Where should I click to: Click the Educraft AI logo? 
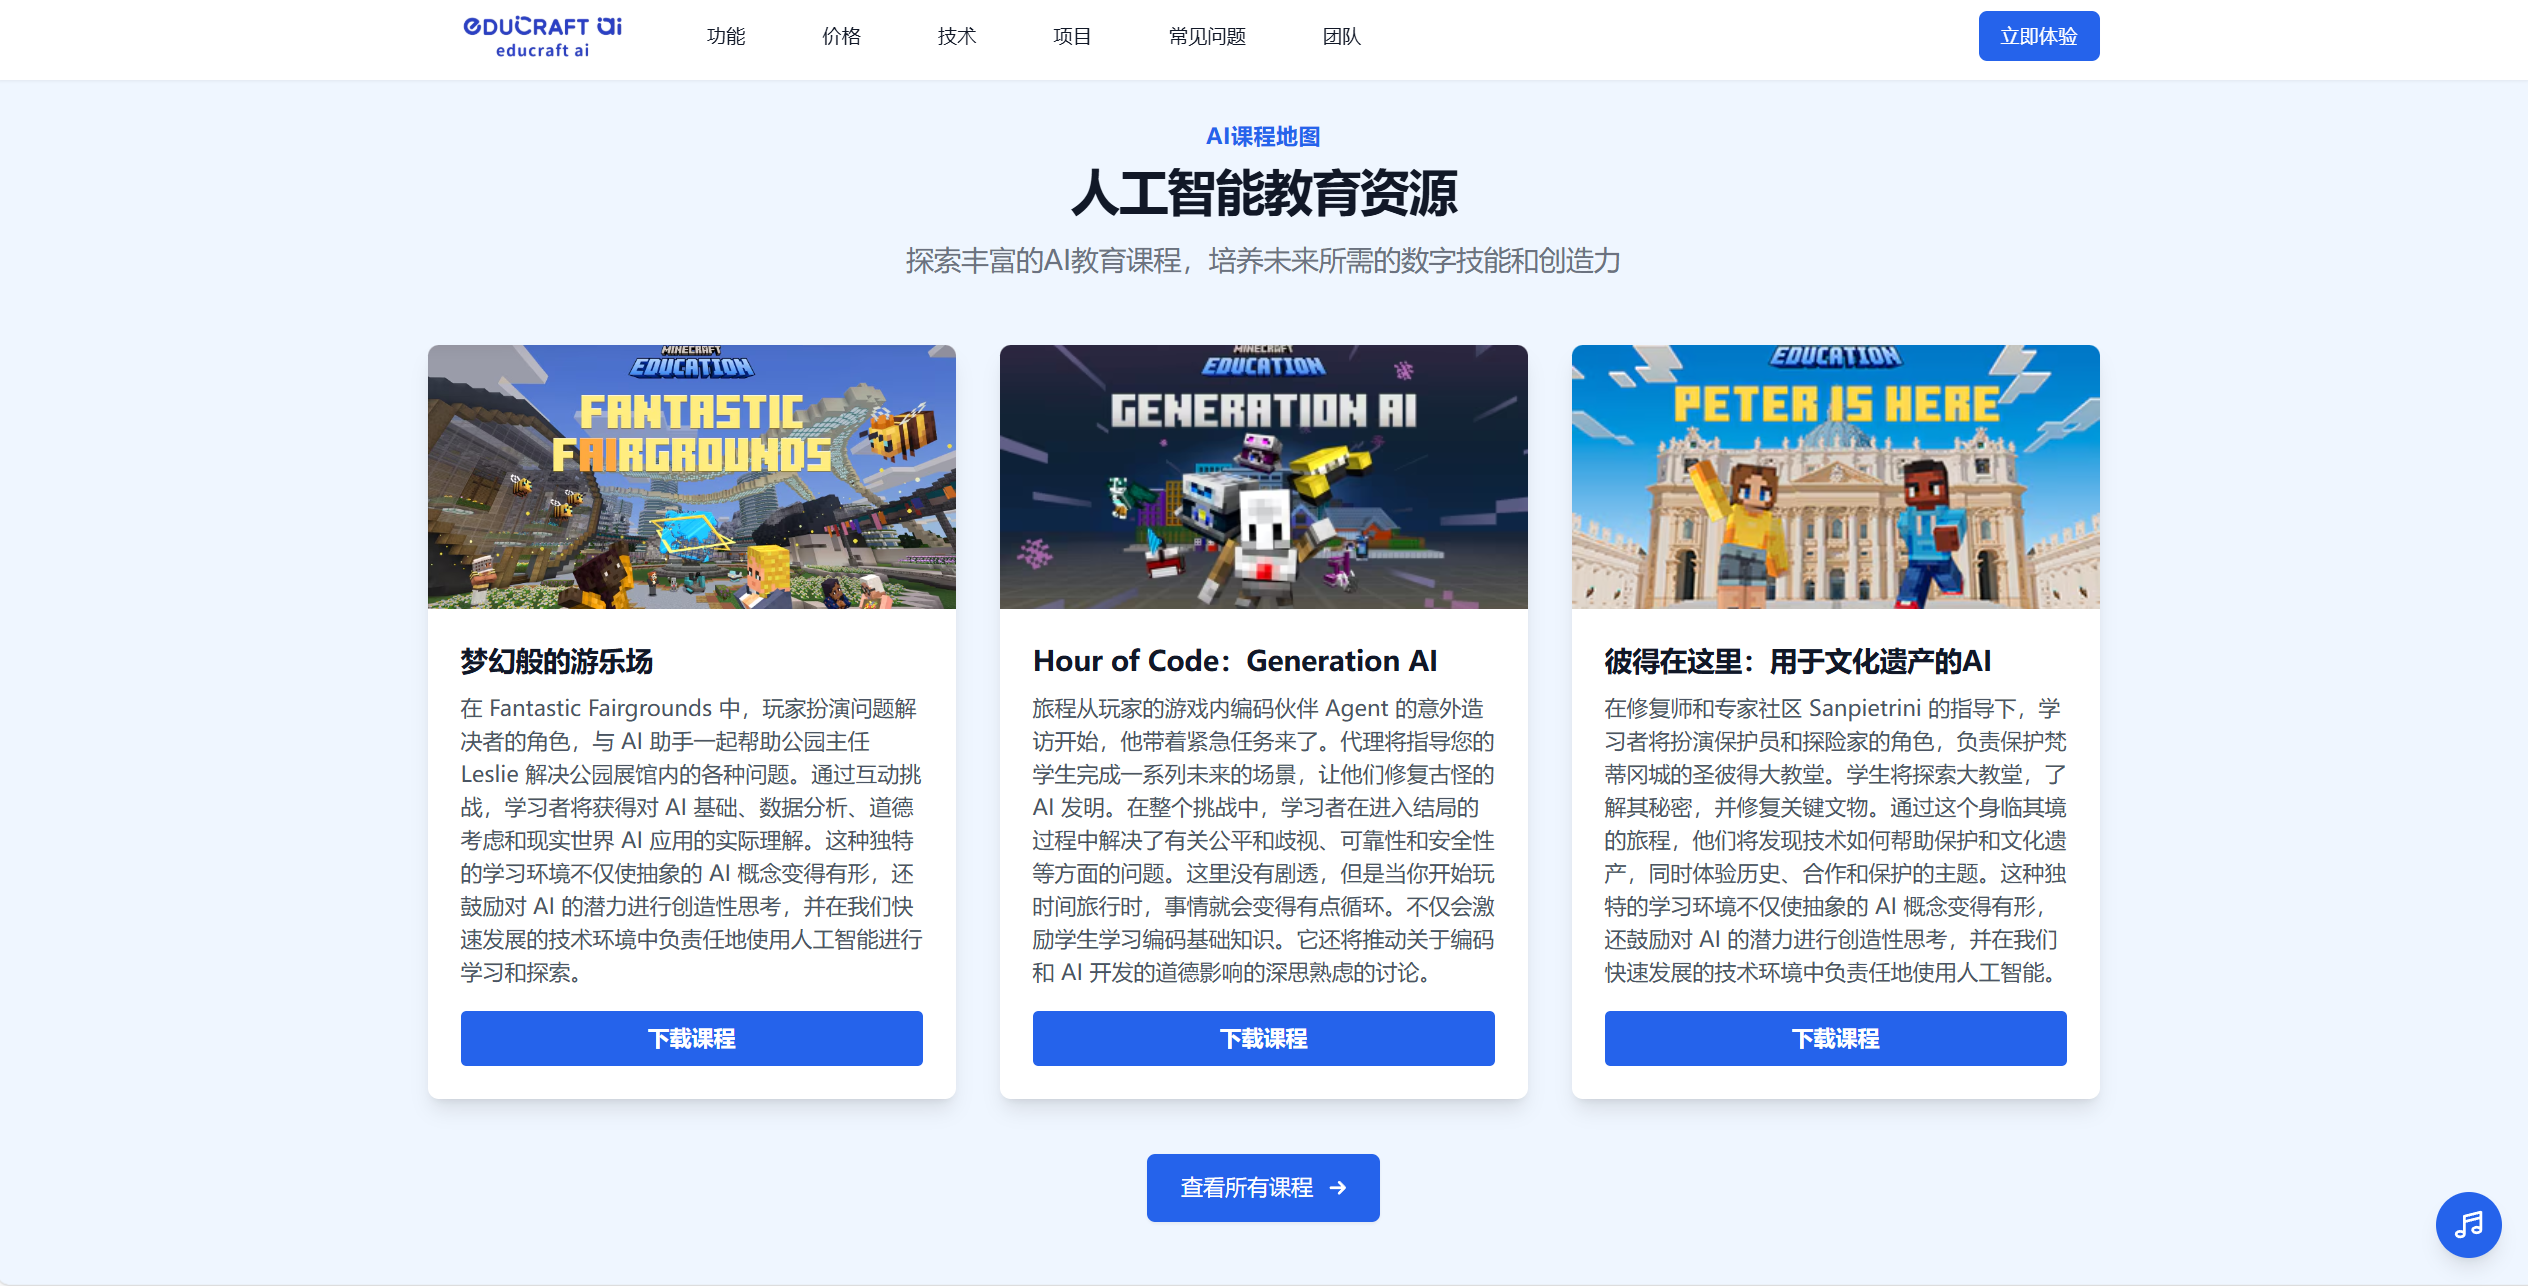(542, 37)
